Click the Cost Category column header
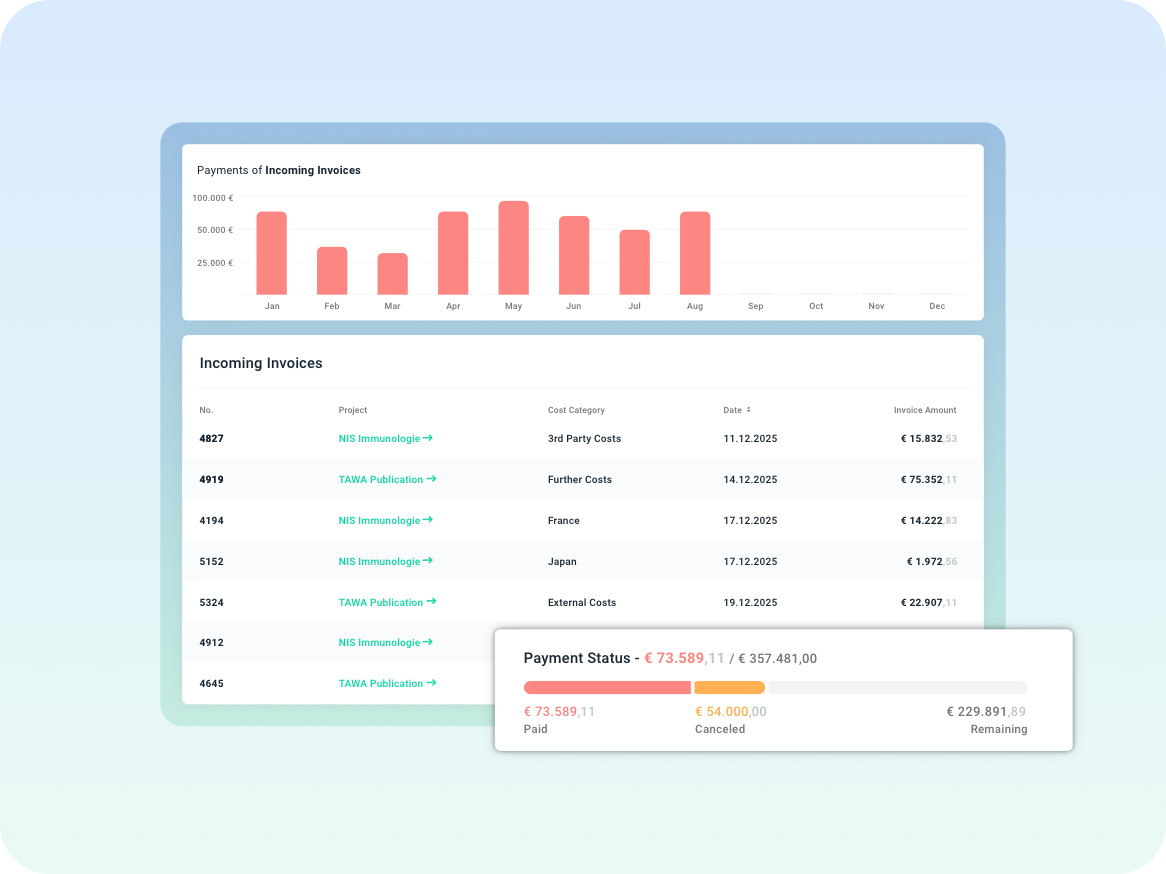 (575, 409)
